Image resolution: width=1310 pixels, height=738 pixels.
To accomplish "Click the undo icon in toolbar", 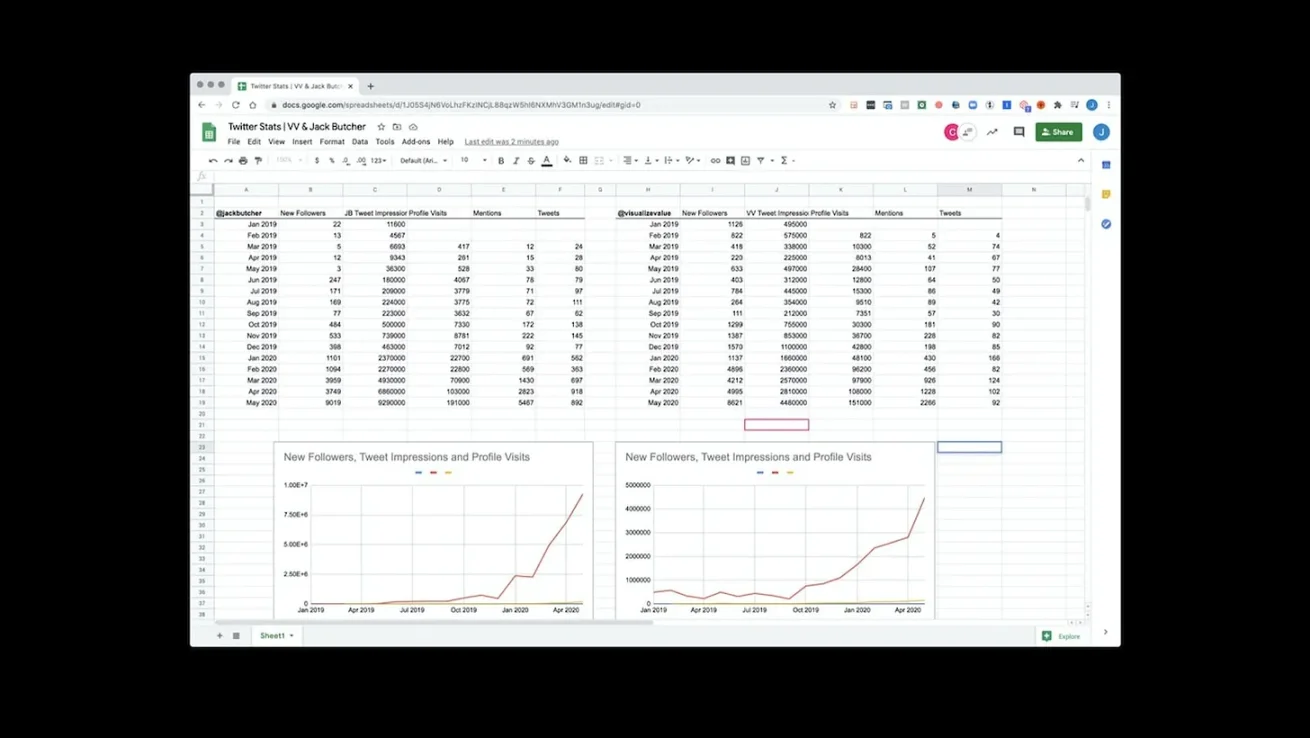I will [213, 160].
